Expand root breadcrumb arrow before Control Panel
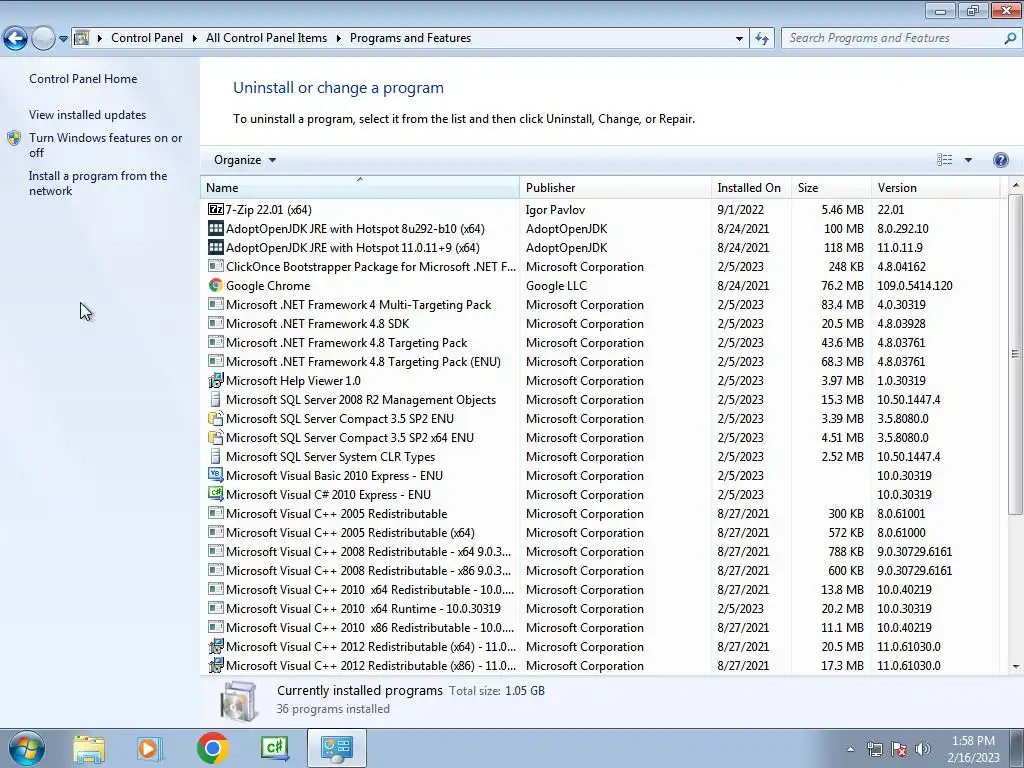Screen dimensions: 1024x768 [x=100, y=39]
